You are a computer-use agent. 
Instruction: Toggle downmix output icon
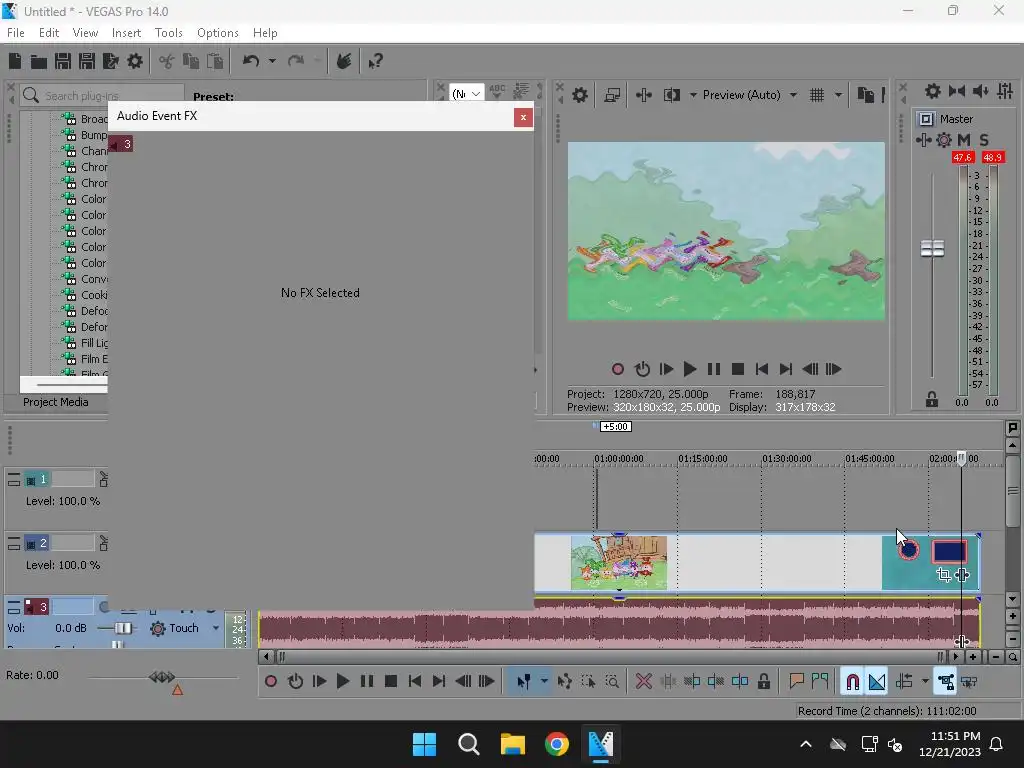tap(957, 91)
